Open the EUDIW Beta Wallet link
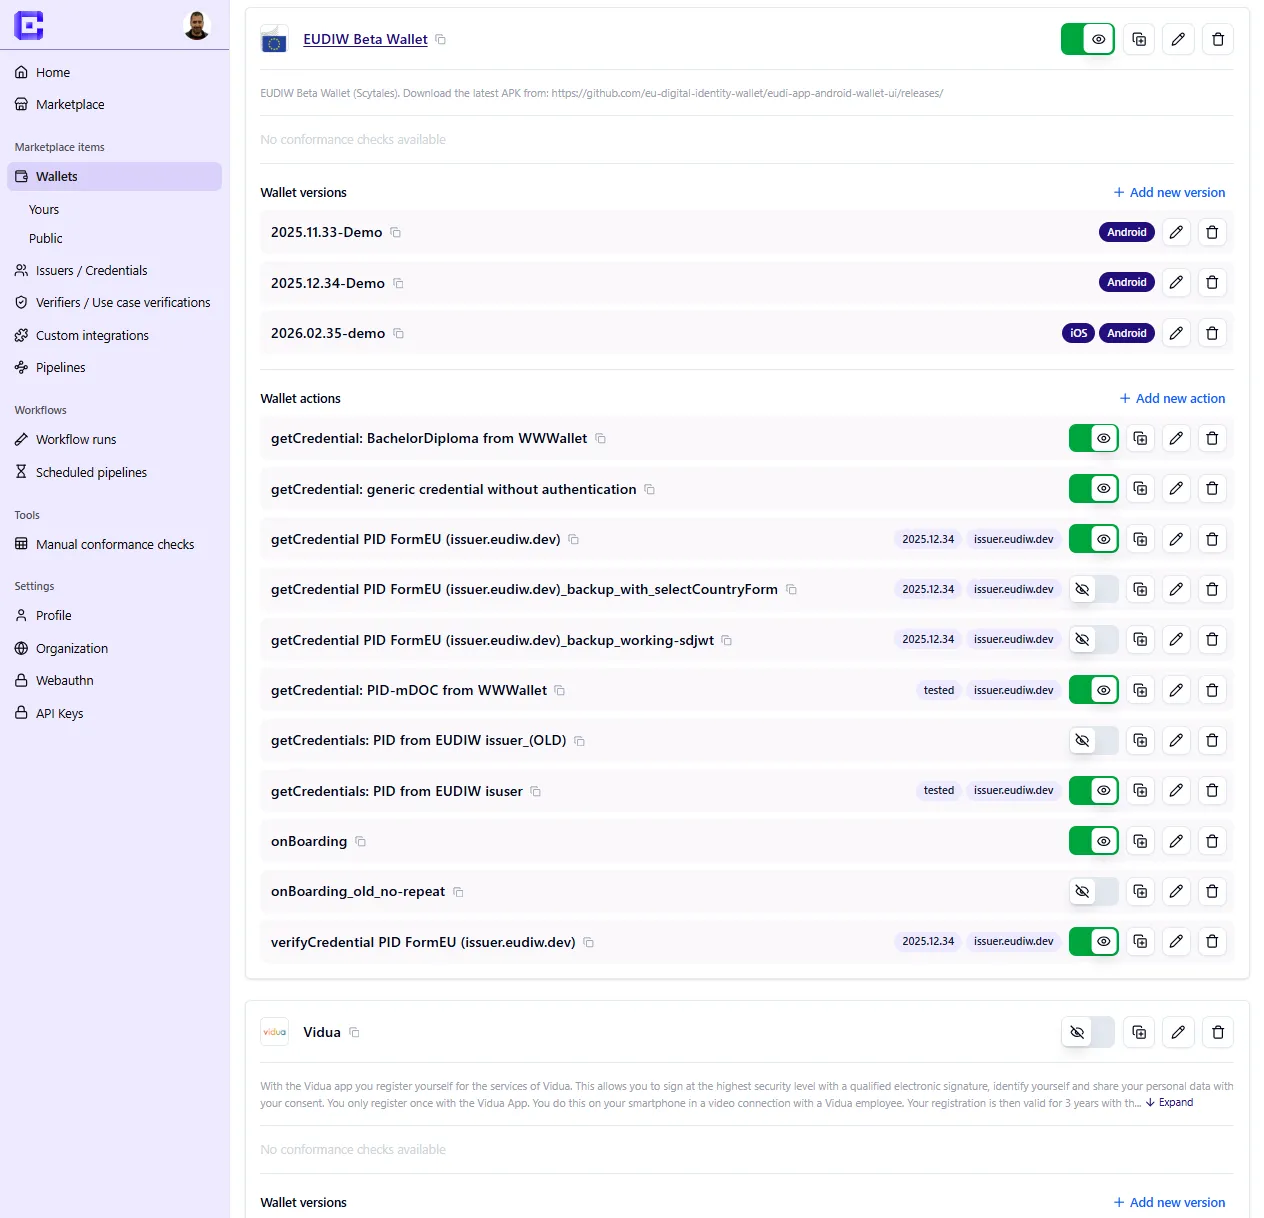 [365, 39]
